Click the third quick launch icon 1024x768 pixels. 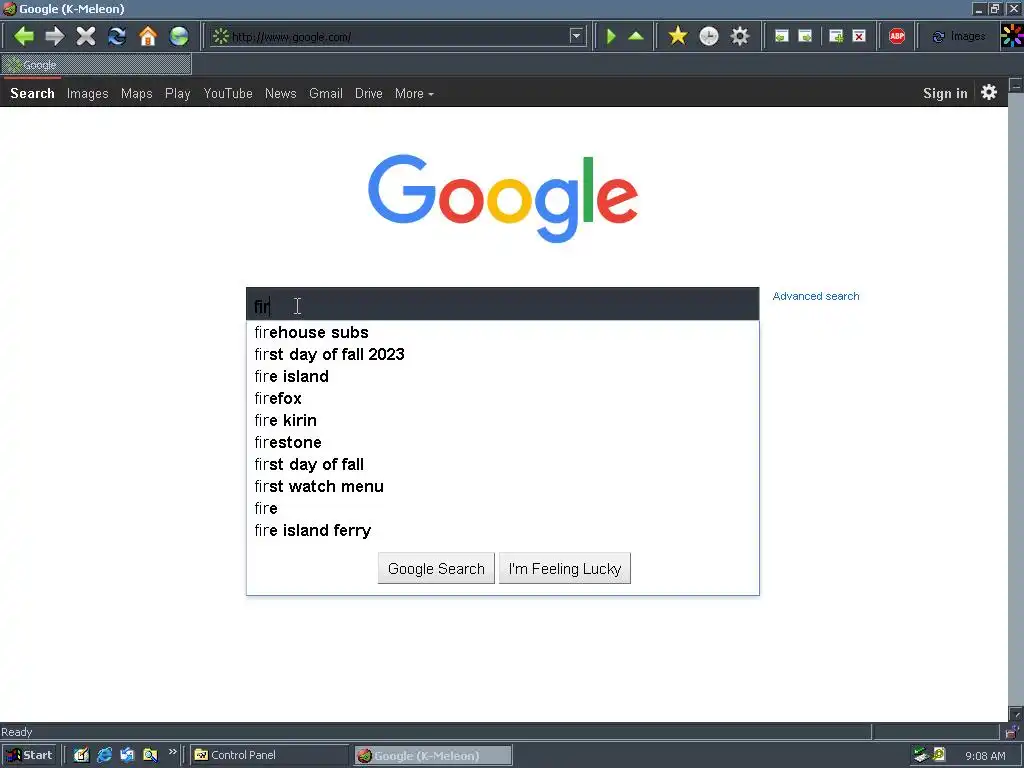point(127,755)
